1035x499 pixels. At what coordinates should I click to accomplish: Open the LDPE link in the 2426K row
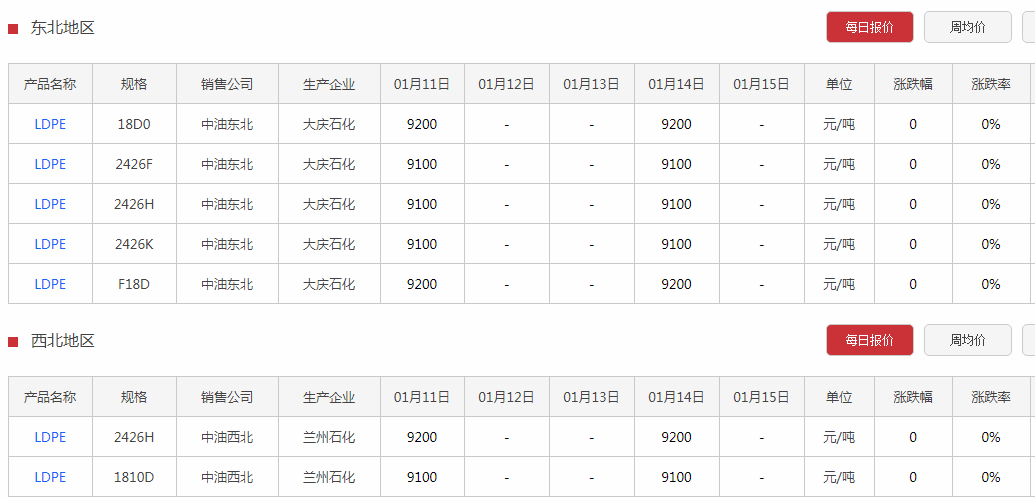click(50, 244)
